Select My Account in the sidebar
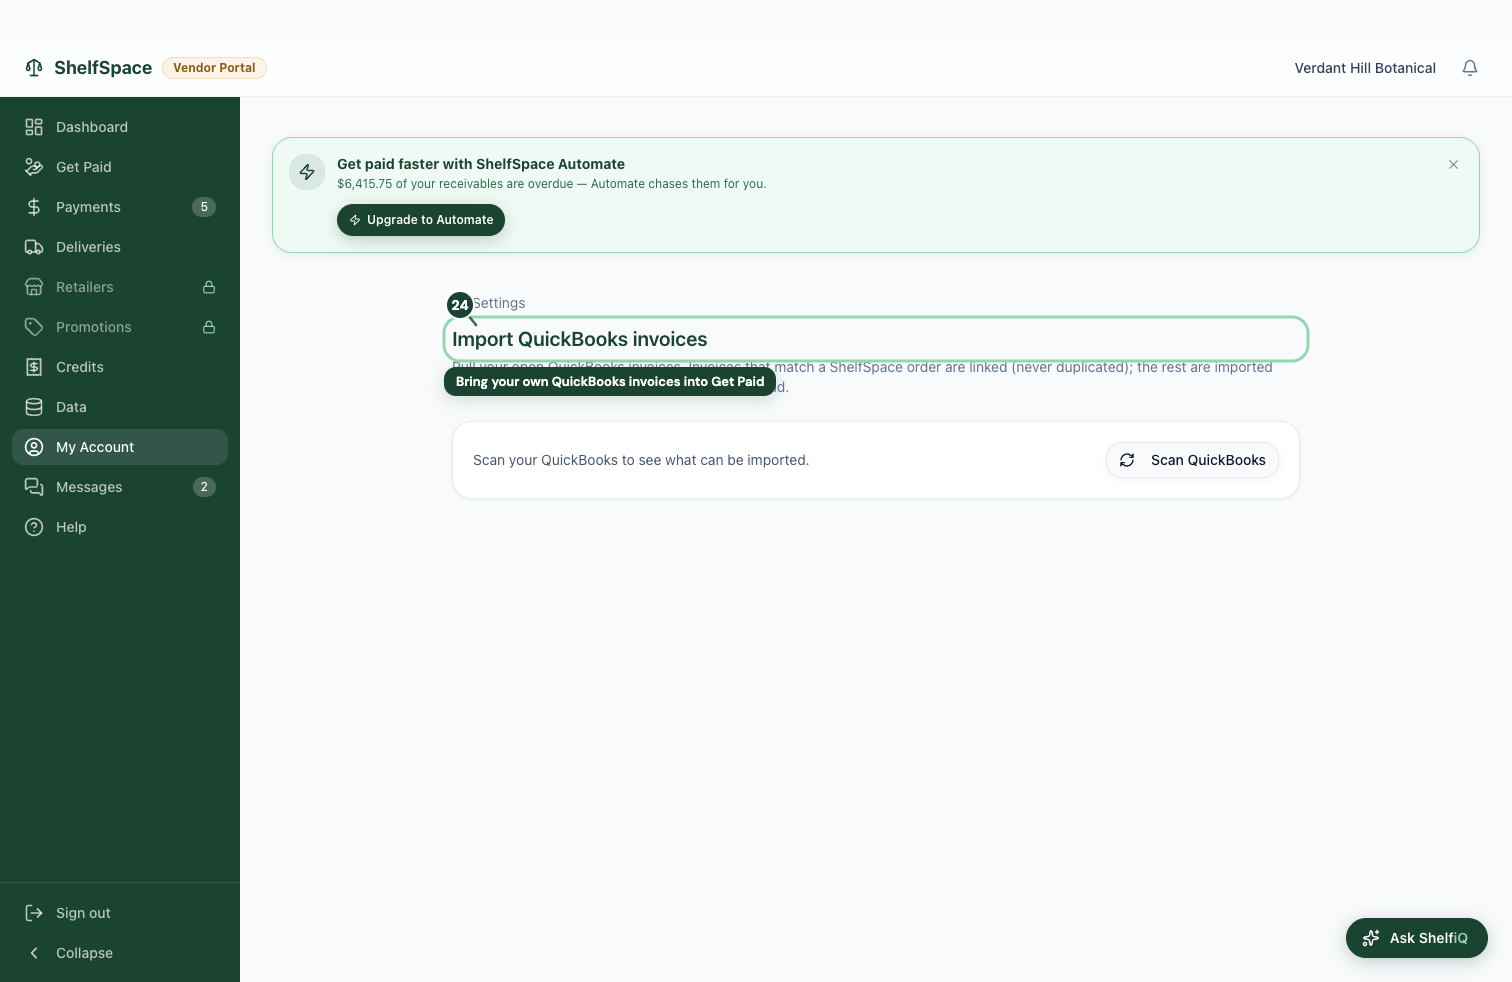The height and width of the screenshot is (982, 1512). click(120, 447)
